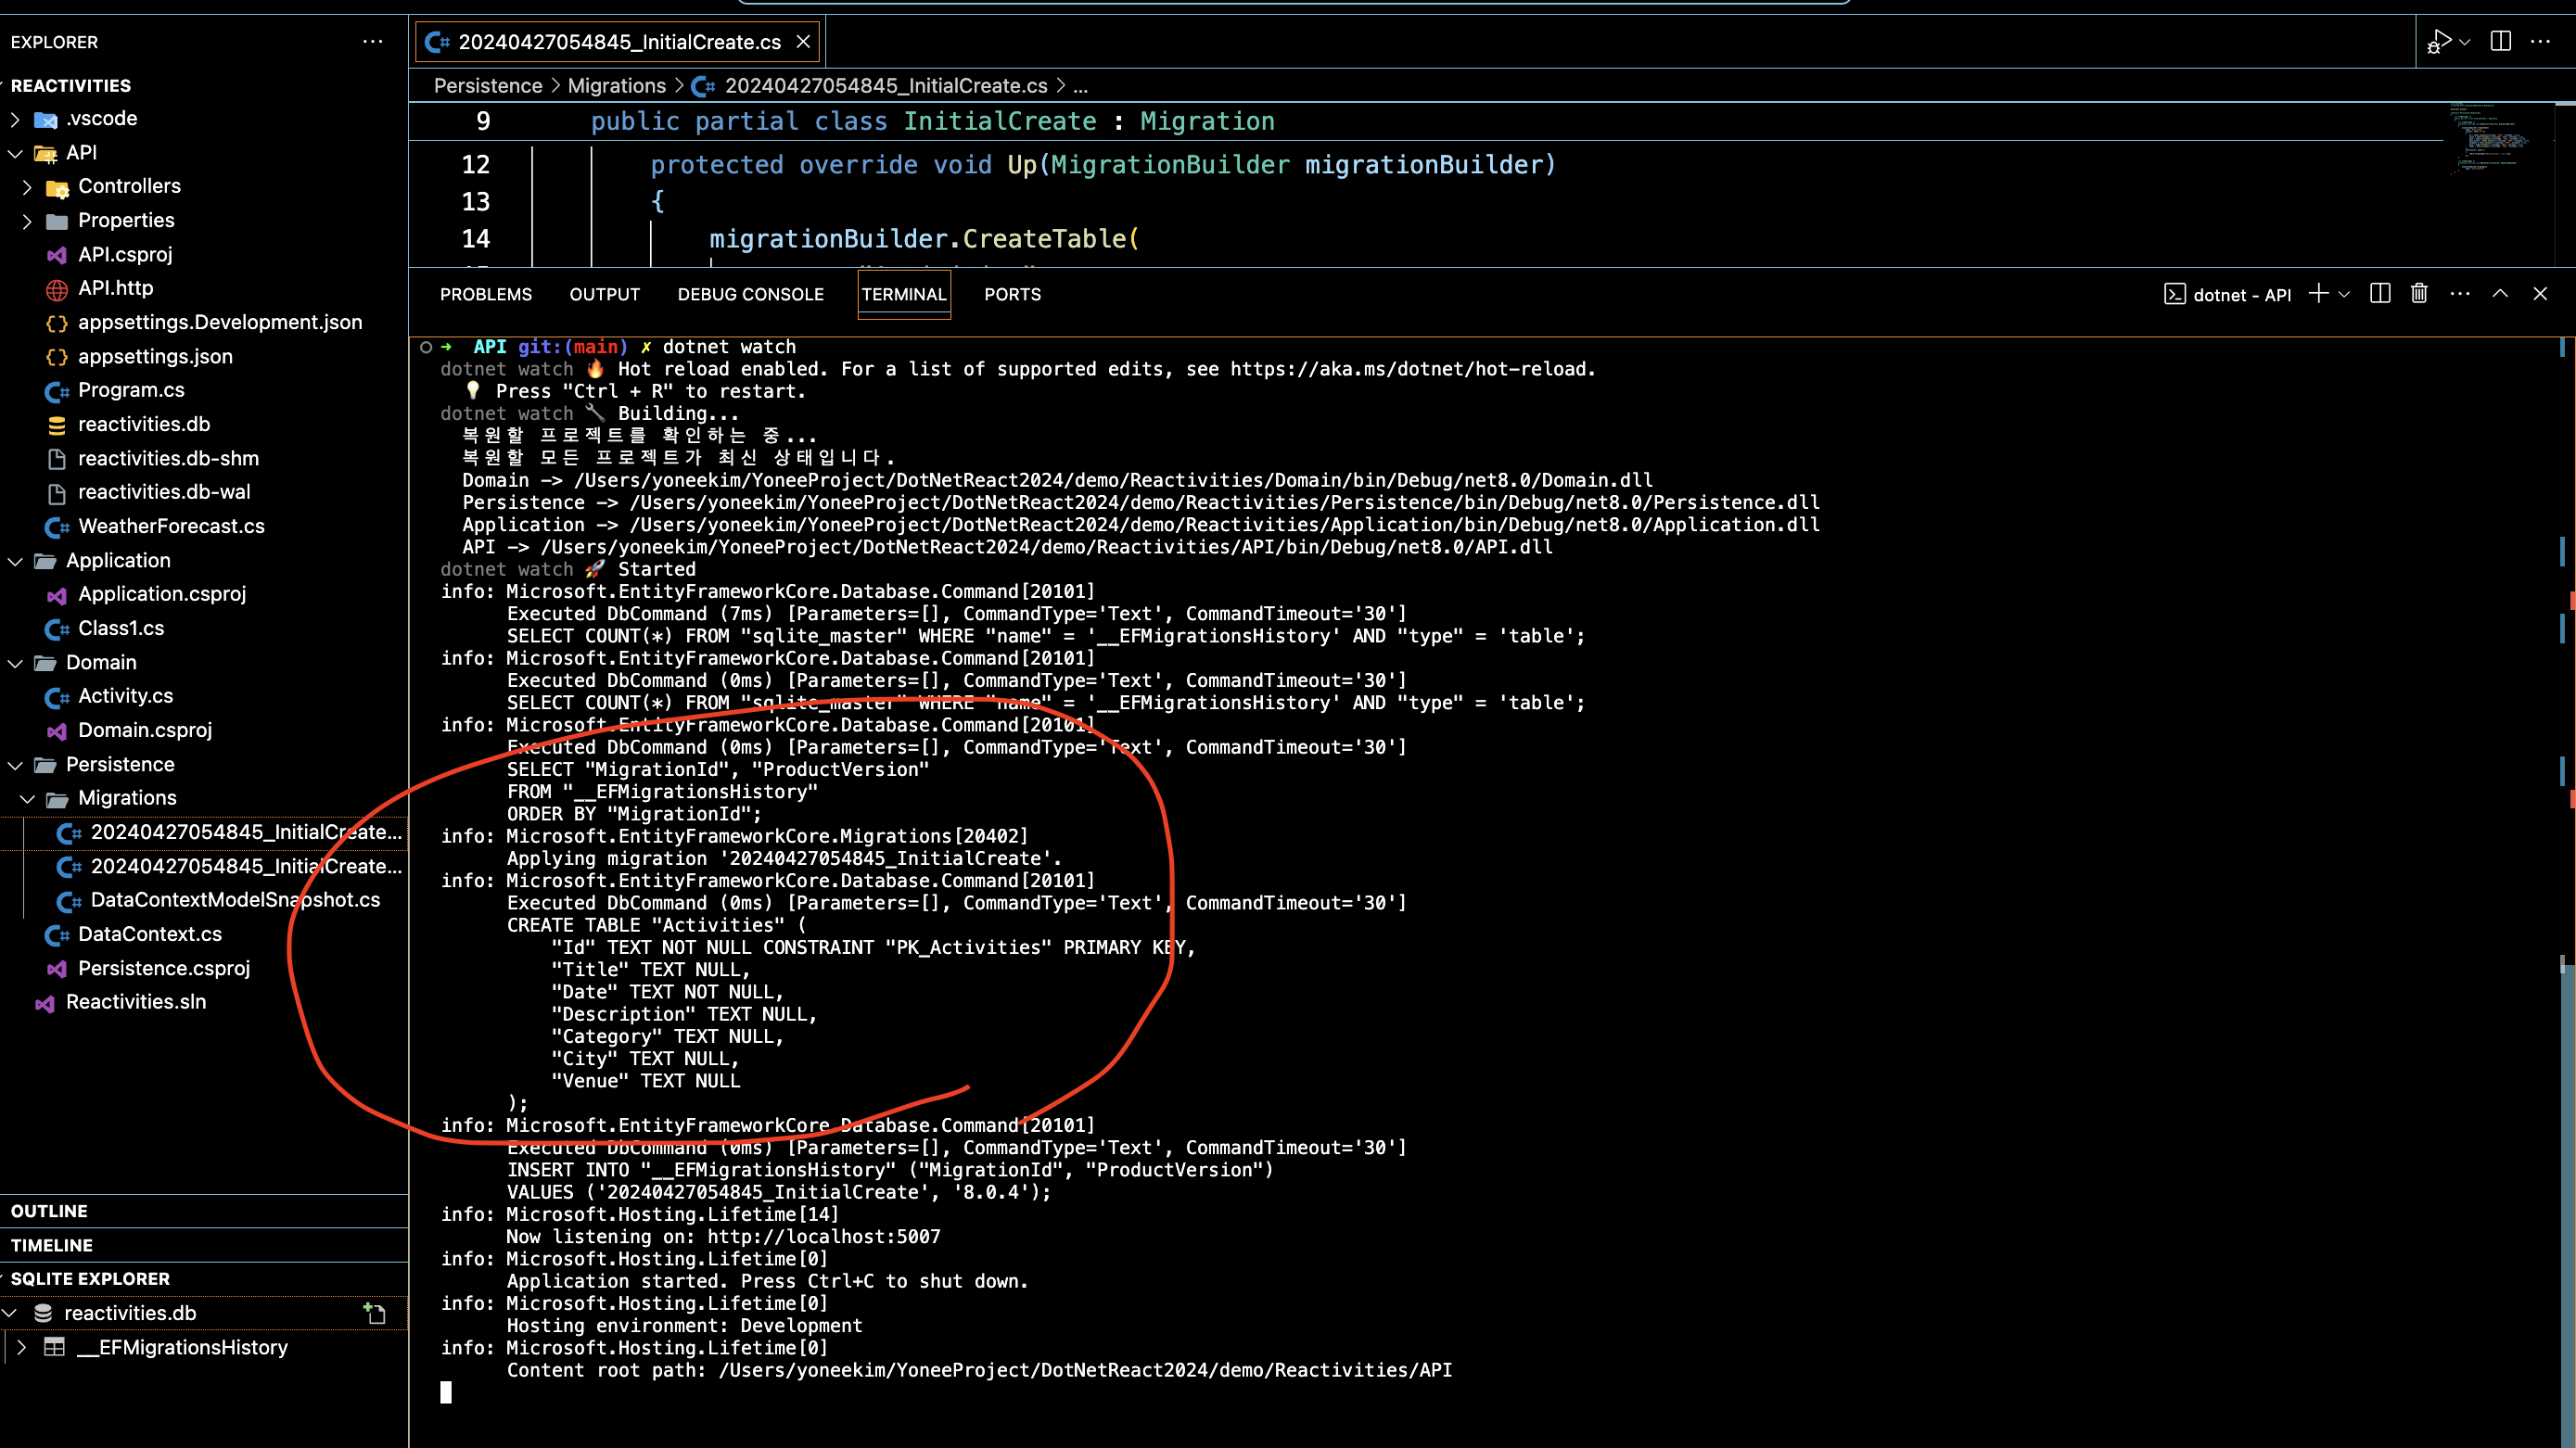Image resolution: width=2576 pixels, height=1448 pixels.
Task: Expand the OUTLINE section
Action: pos(49,1211)
